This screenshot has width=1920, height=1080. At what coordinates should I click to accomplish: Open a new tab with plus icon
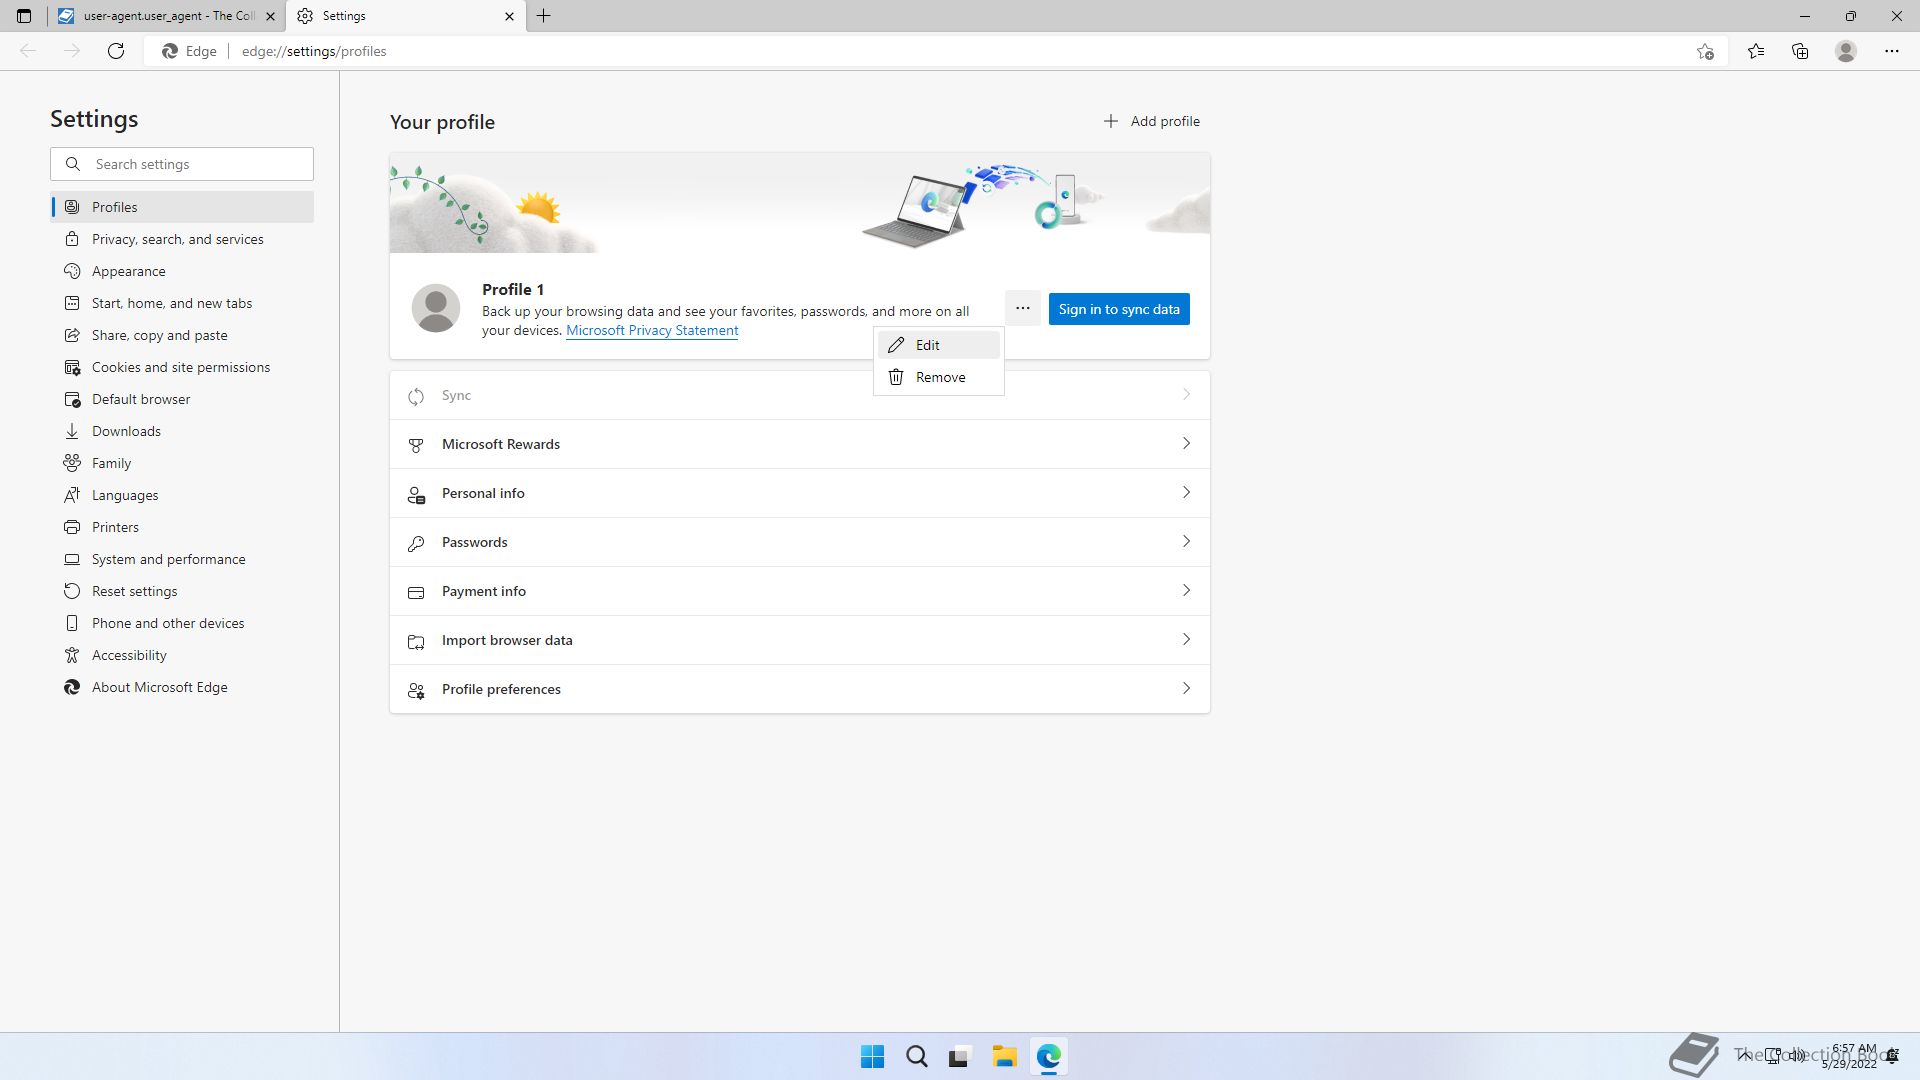[544, 16]
